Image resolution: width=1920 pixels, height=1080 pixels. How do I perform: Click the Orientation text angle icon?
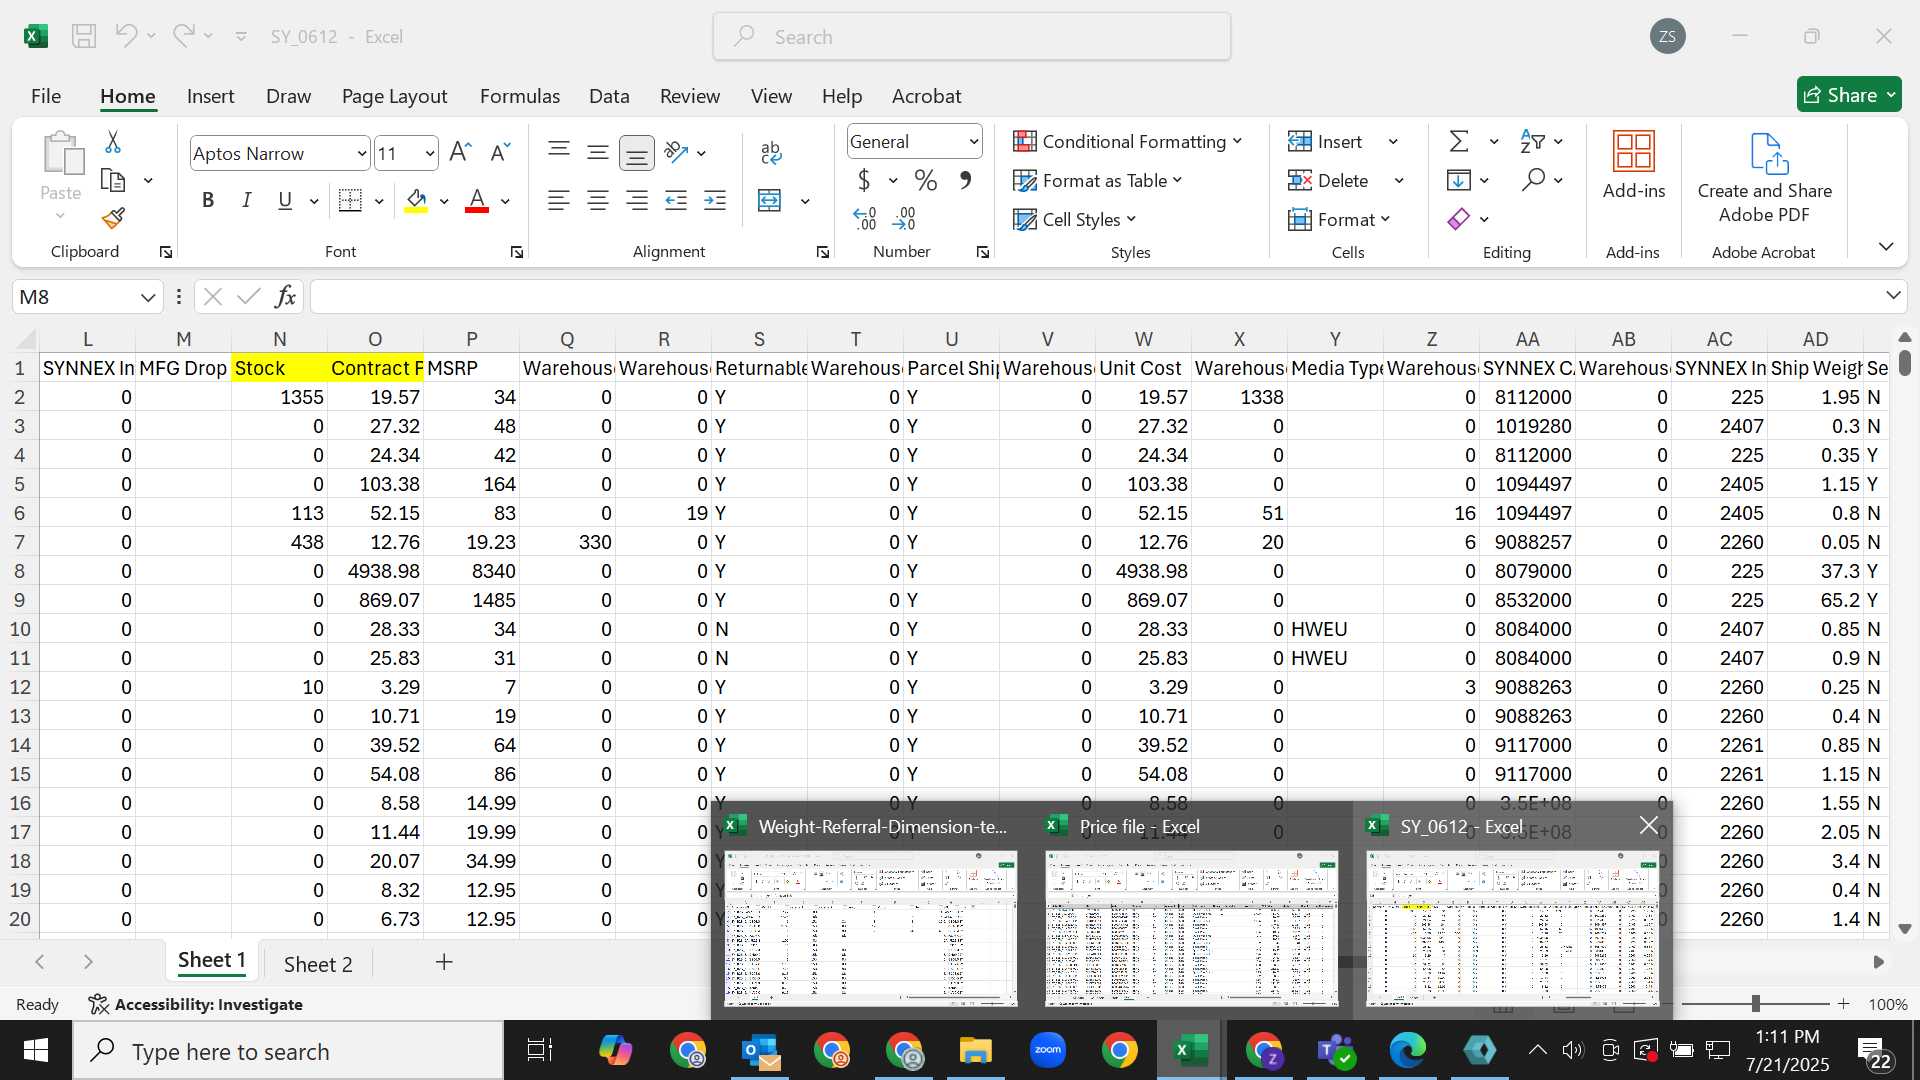(676, 152)
